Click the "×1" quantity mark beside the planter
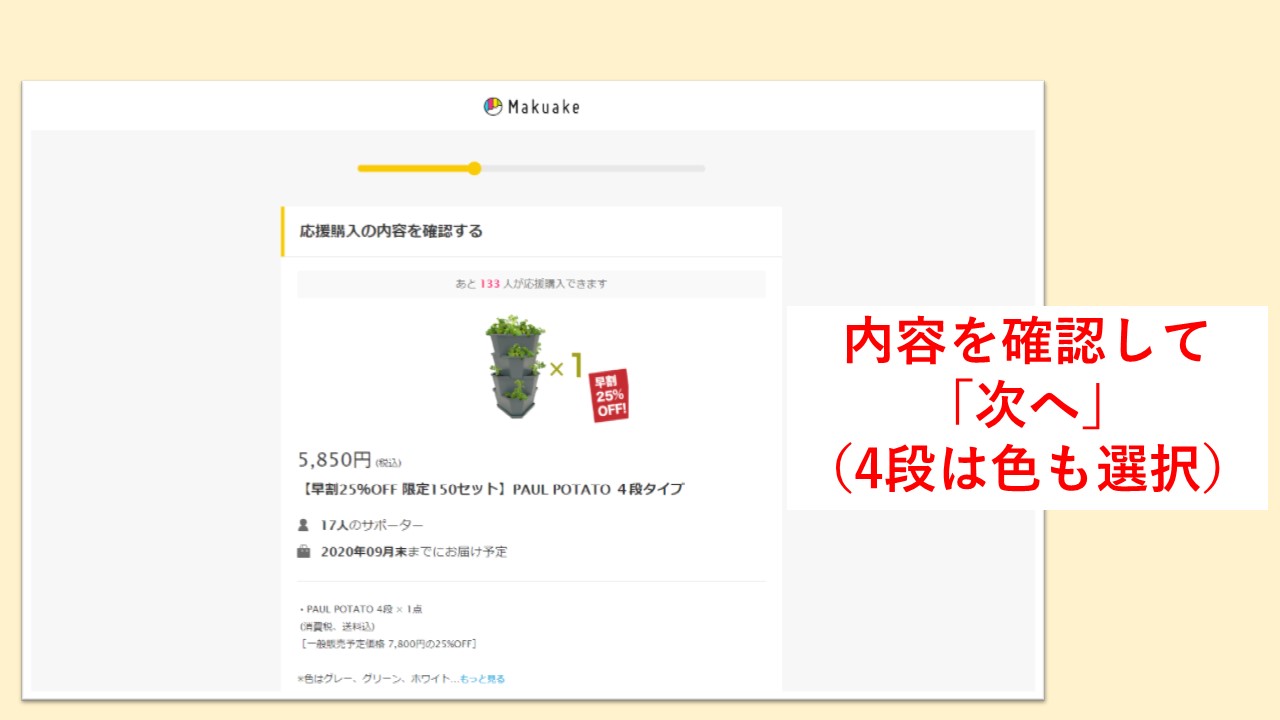 click(x=564, y=366)
